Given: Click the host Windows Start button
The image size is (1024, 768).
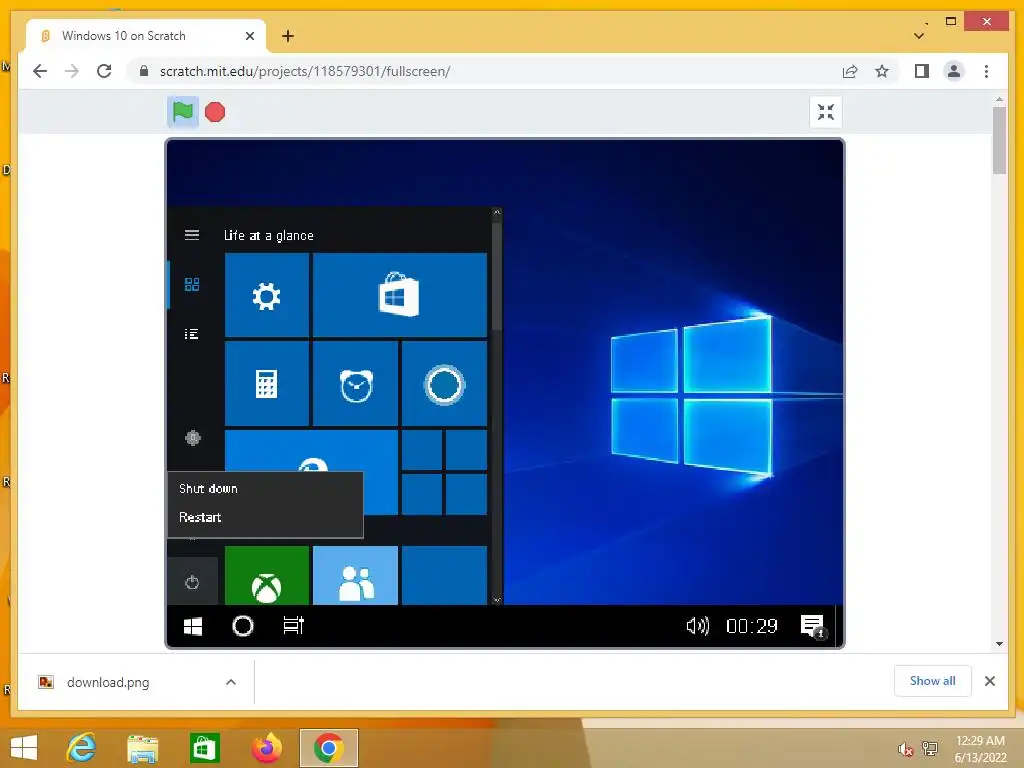Looking at the screenshot, I should pyautogui.click(x=24, y=748).
